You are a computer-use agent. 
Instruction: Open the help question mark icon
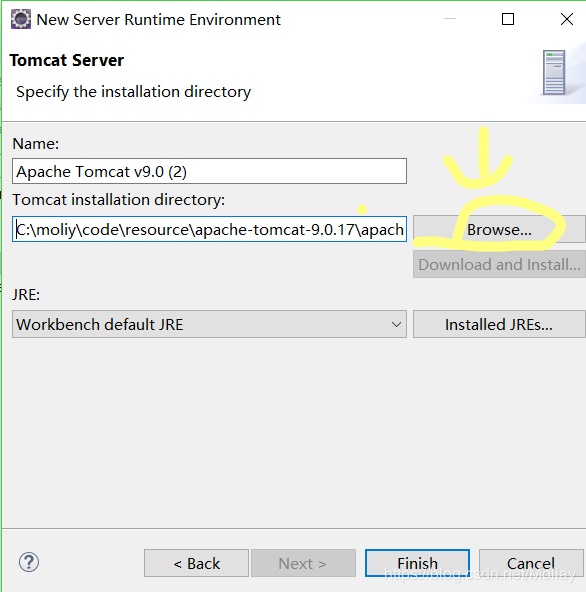click(x=29, y=562)
